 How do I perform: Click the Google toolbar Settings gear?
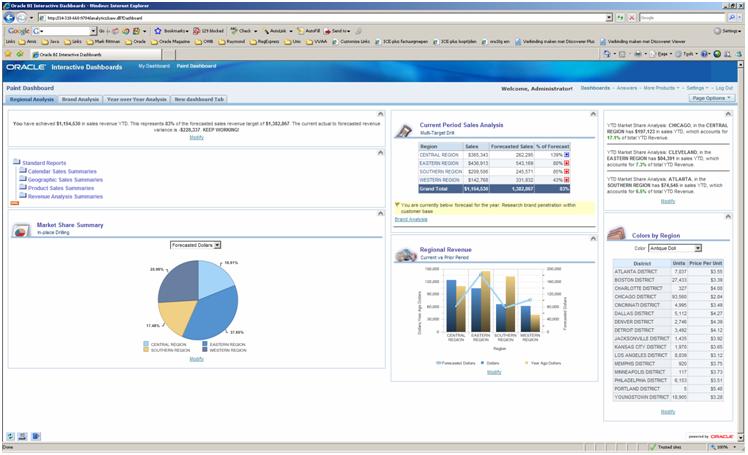coord(717,31)
